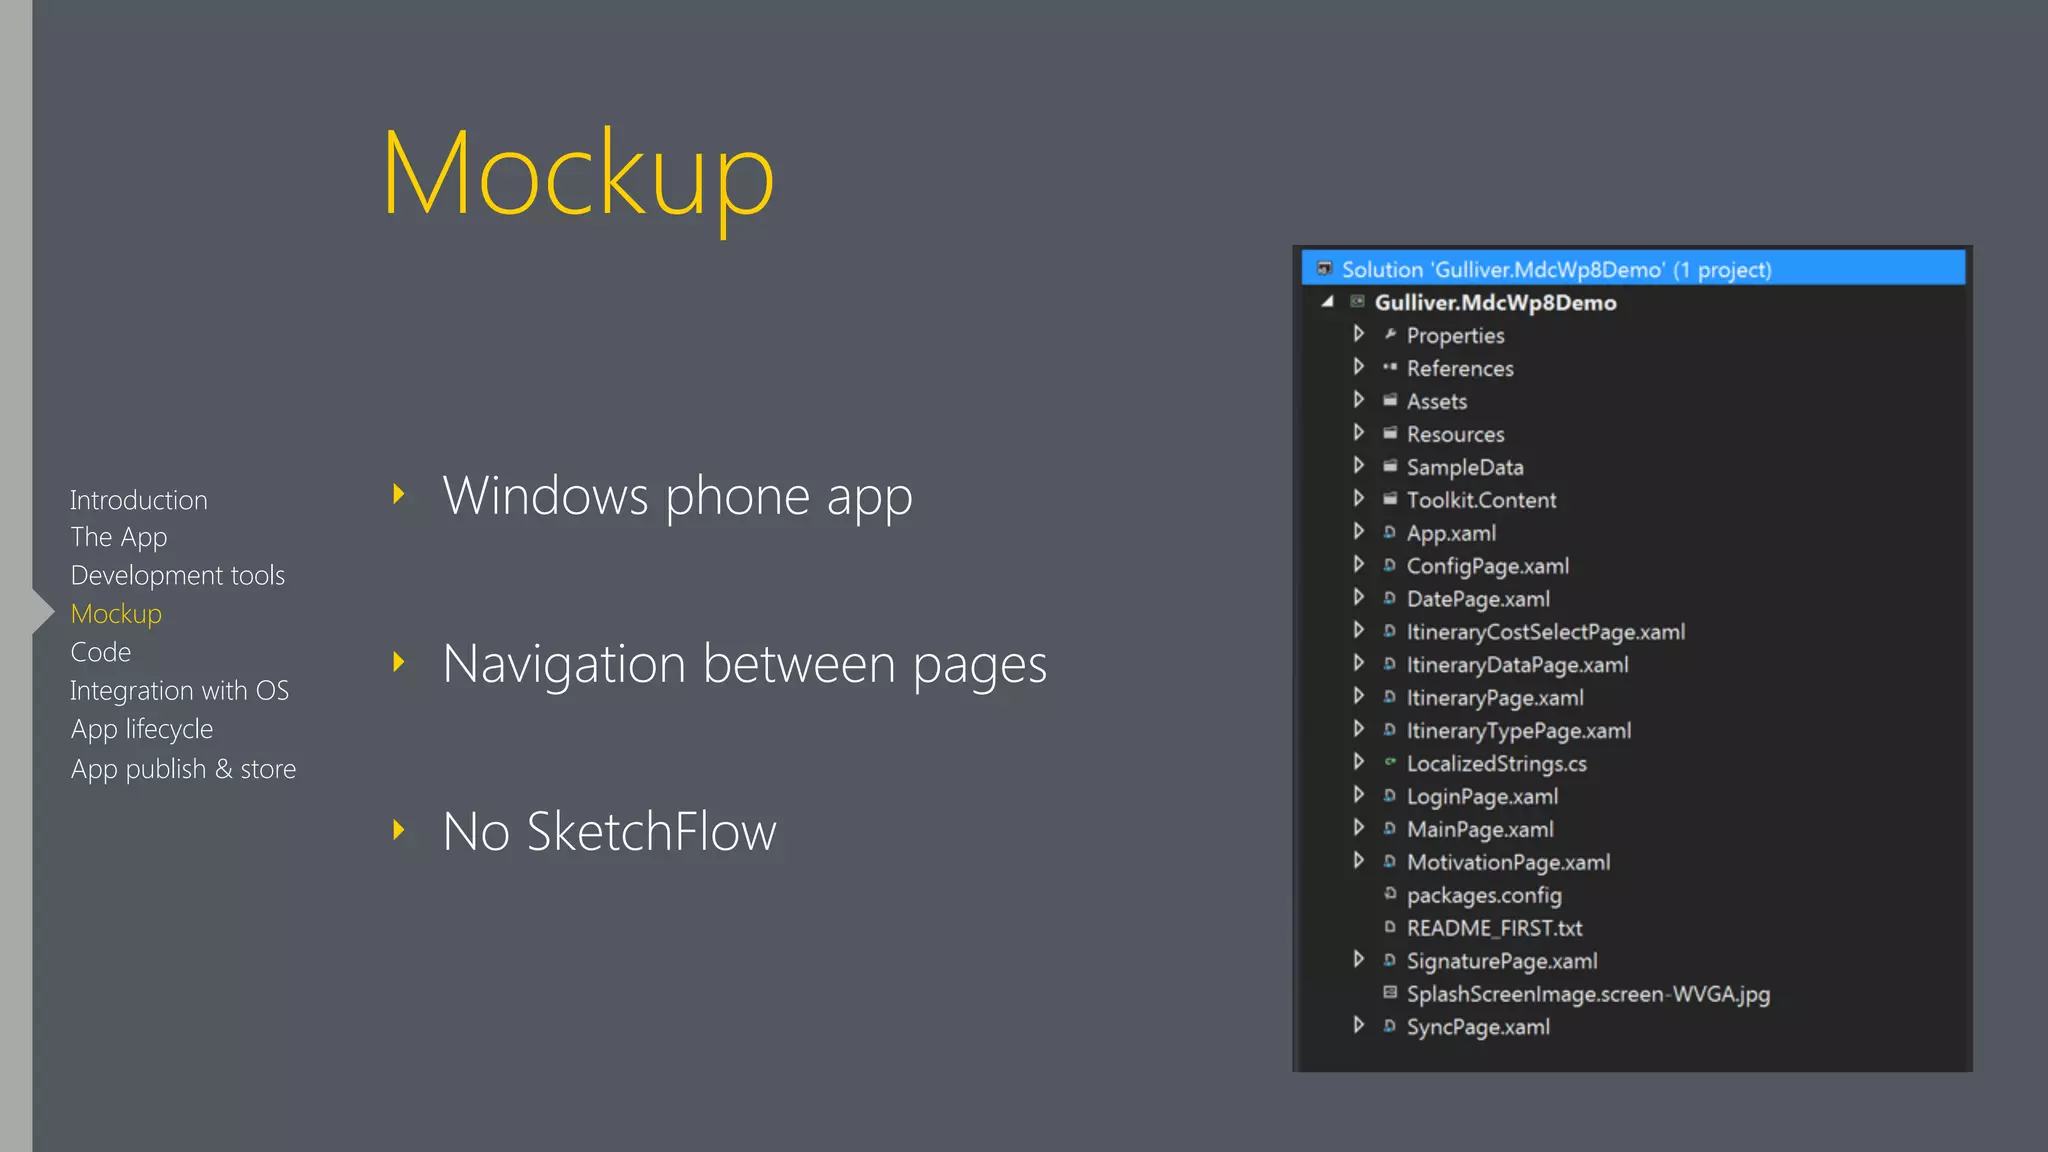Click the 'No SketchFlow' bullet text
This screenshot has height=1152, width=2048.
(610, 831)
